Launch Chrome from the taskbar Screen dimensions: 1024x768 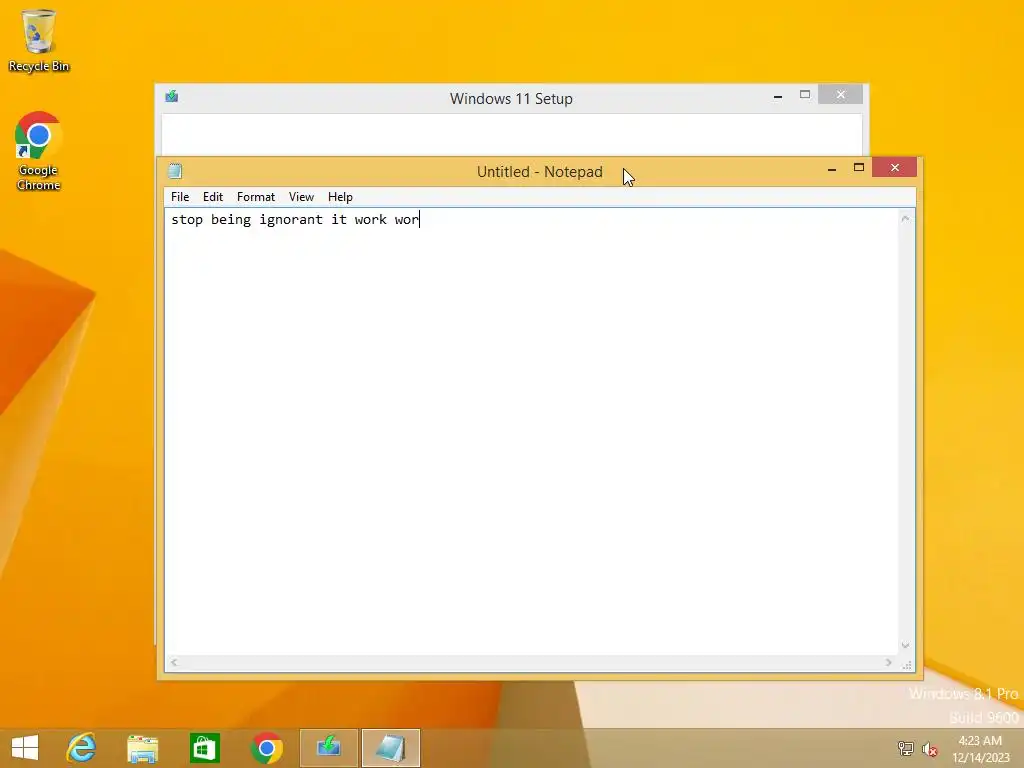pos(266,748)
